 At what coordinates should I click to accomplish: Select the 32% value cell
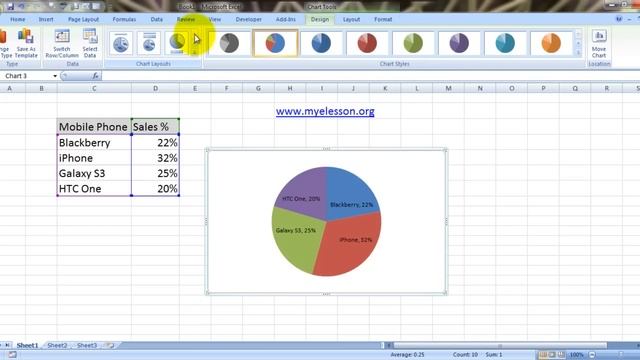155,158
